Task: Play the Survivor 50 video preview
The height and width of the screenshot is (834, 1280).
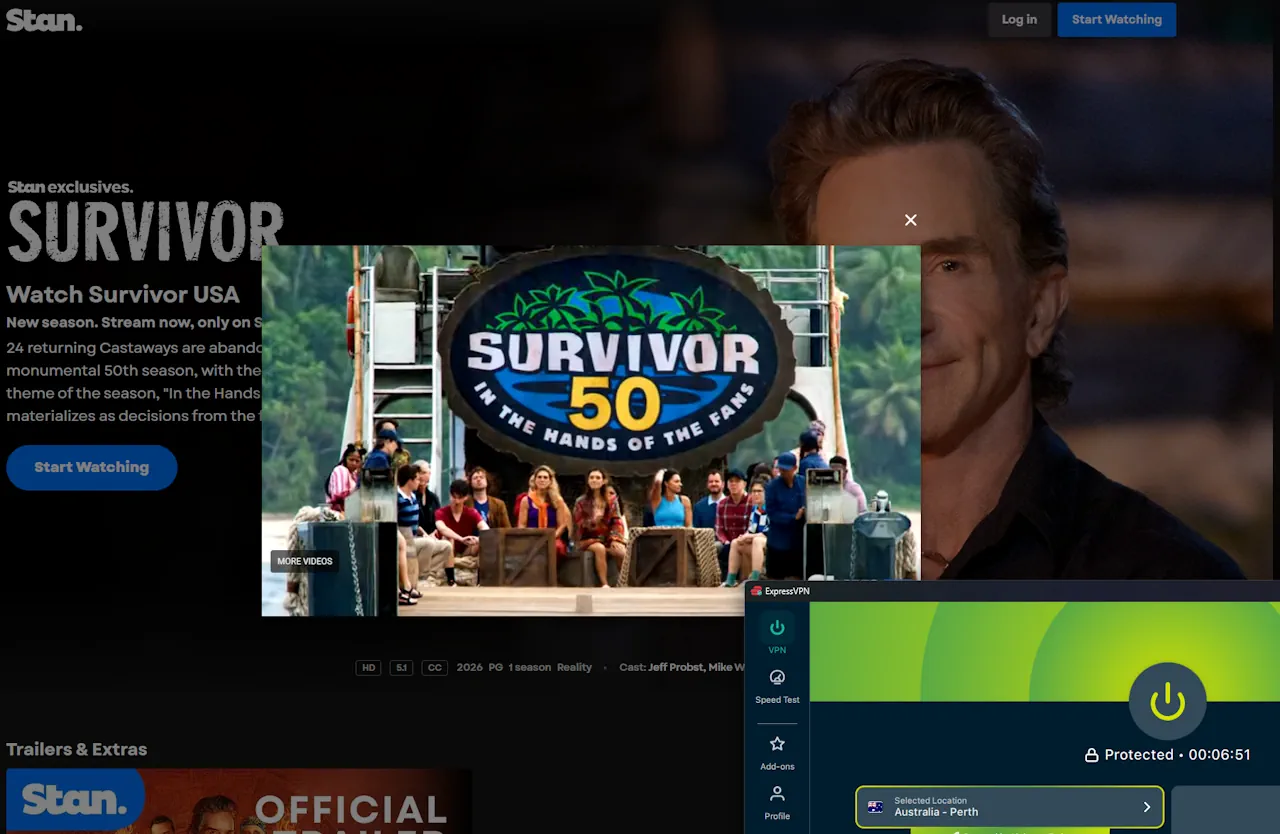Action: tap(591, 430)
